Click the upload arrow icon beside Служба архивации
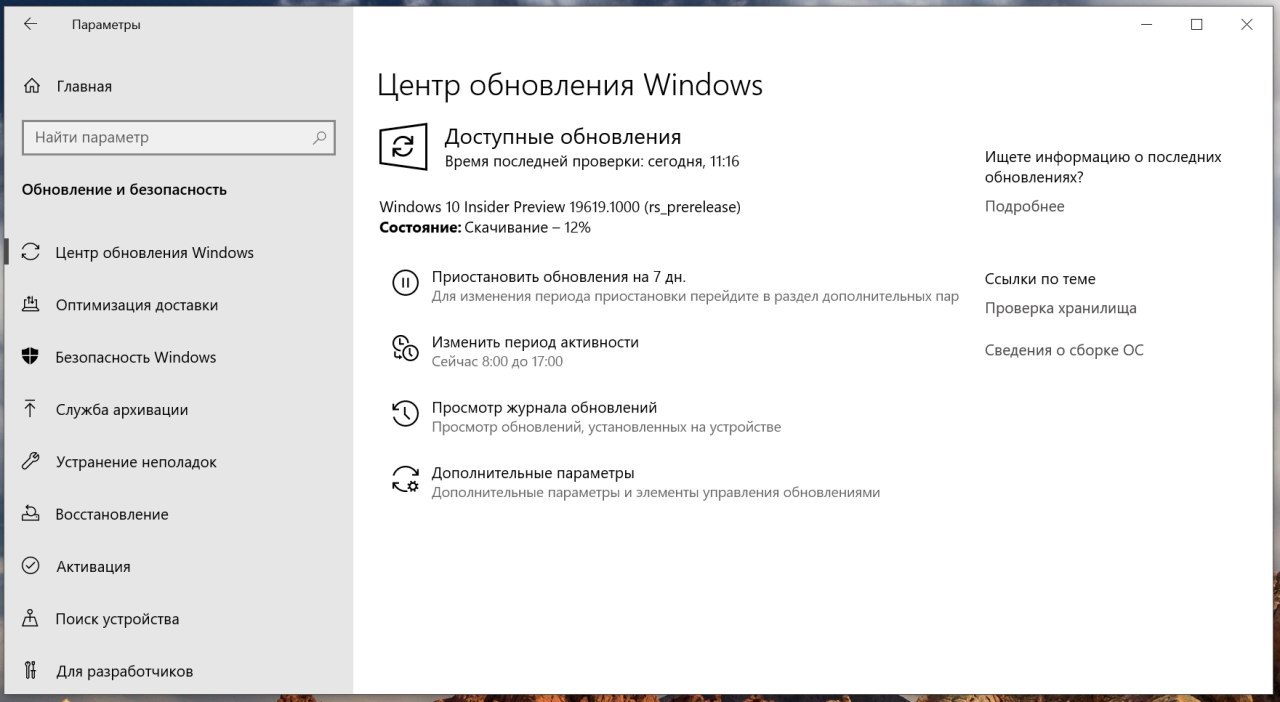The width and height of the screenshot is (1280, 702). coord(31,409)
